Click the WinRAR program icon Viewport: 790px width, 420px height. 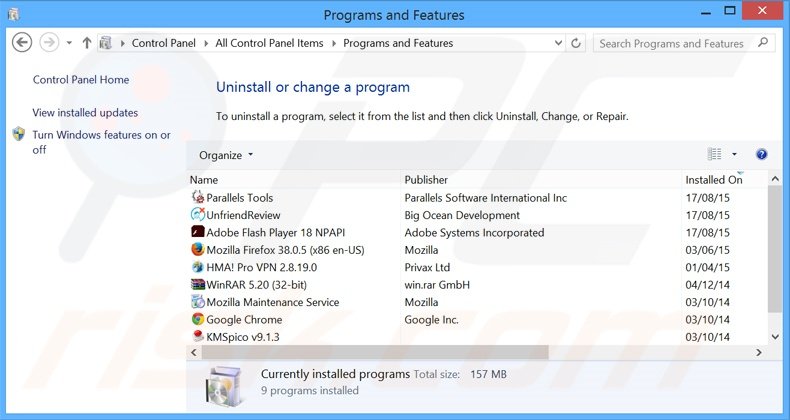(x=198, y=285)
